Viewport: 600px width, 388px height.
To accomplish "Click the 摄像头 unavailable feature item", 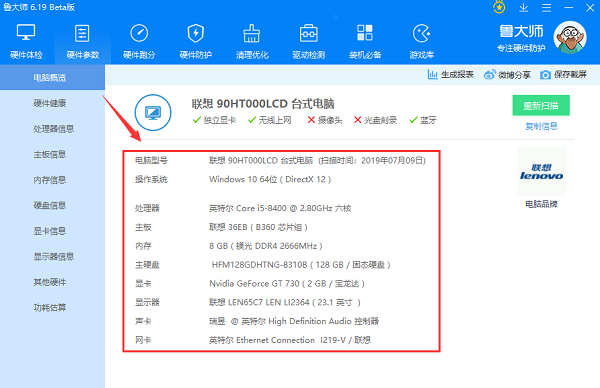I will coord(325,120).
